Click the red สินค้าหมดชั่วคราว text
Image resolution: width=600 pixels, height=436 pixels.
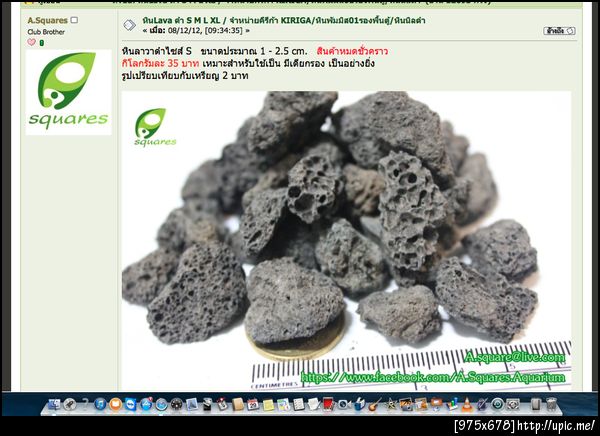[352, 51]
